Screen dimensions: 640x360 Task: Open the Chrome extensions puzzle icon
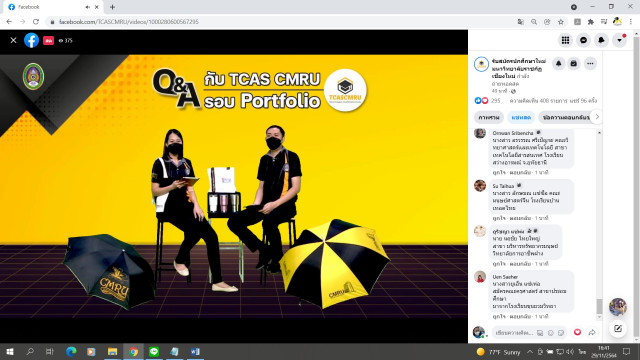(591, 22)
